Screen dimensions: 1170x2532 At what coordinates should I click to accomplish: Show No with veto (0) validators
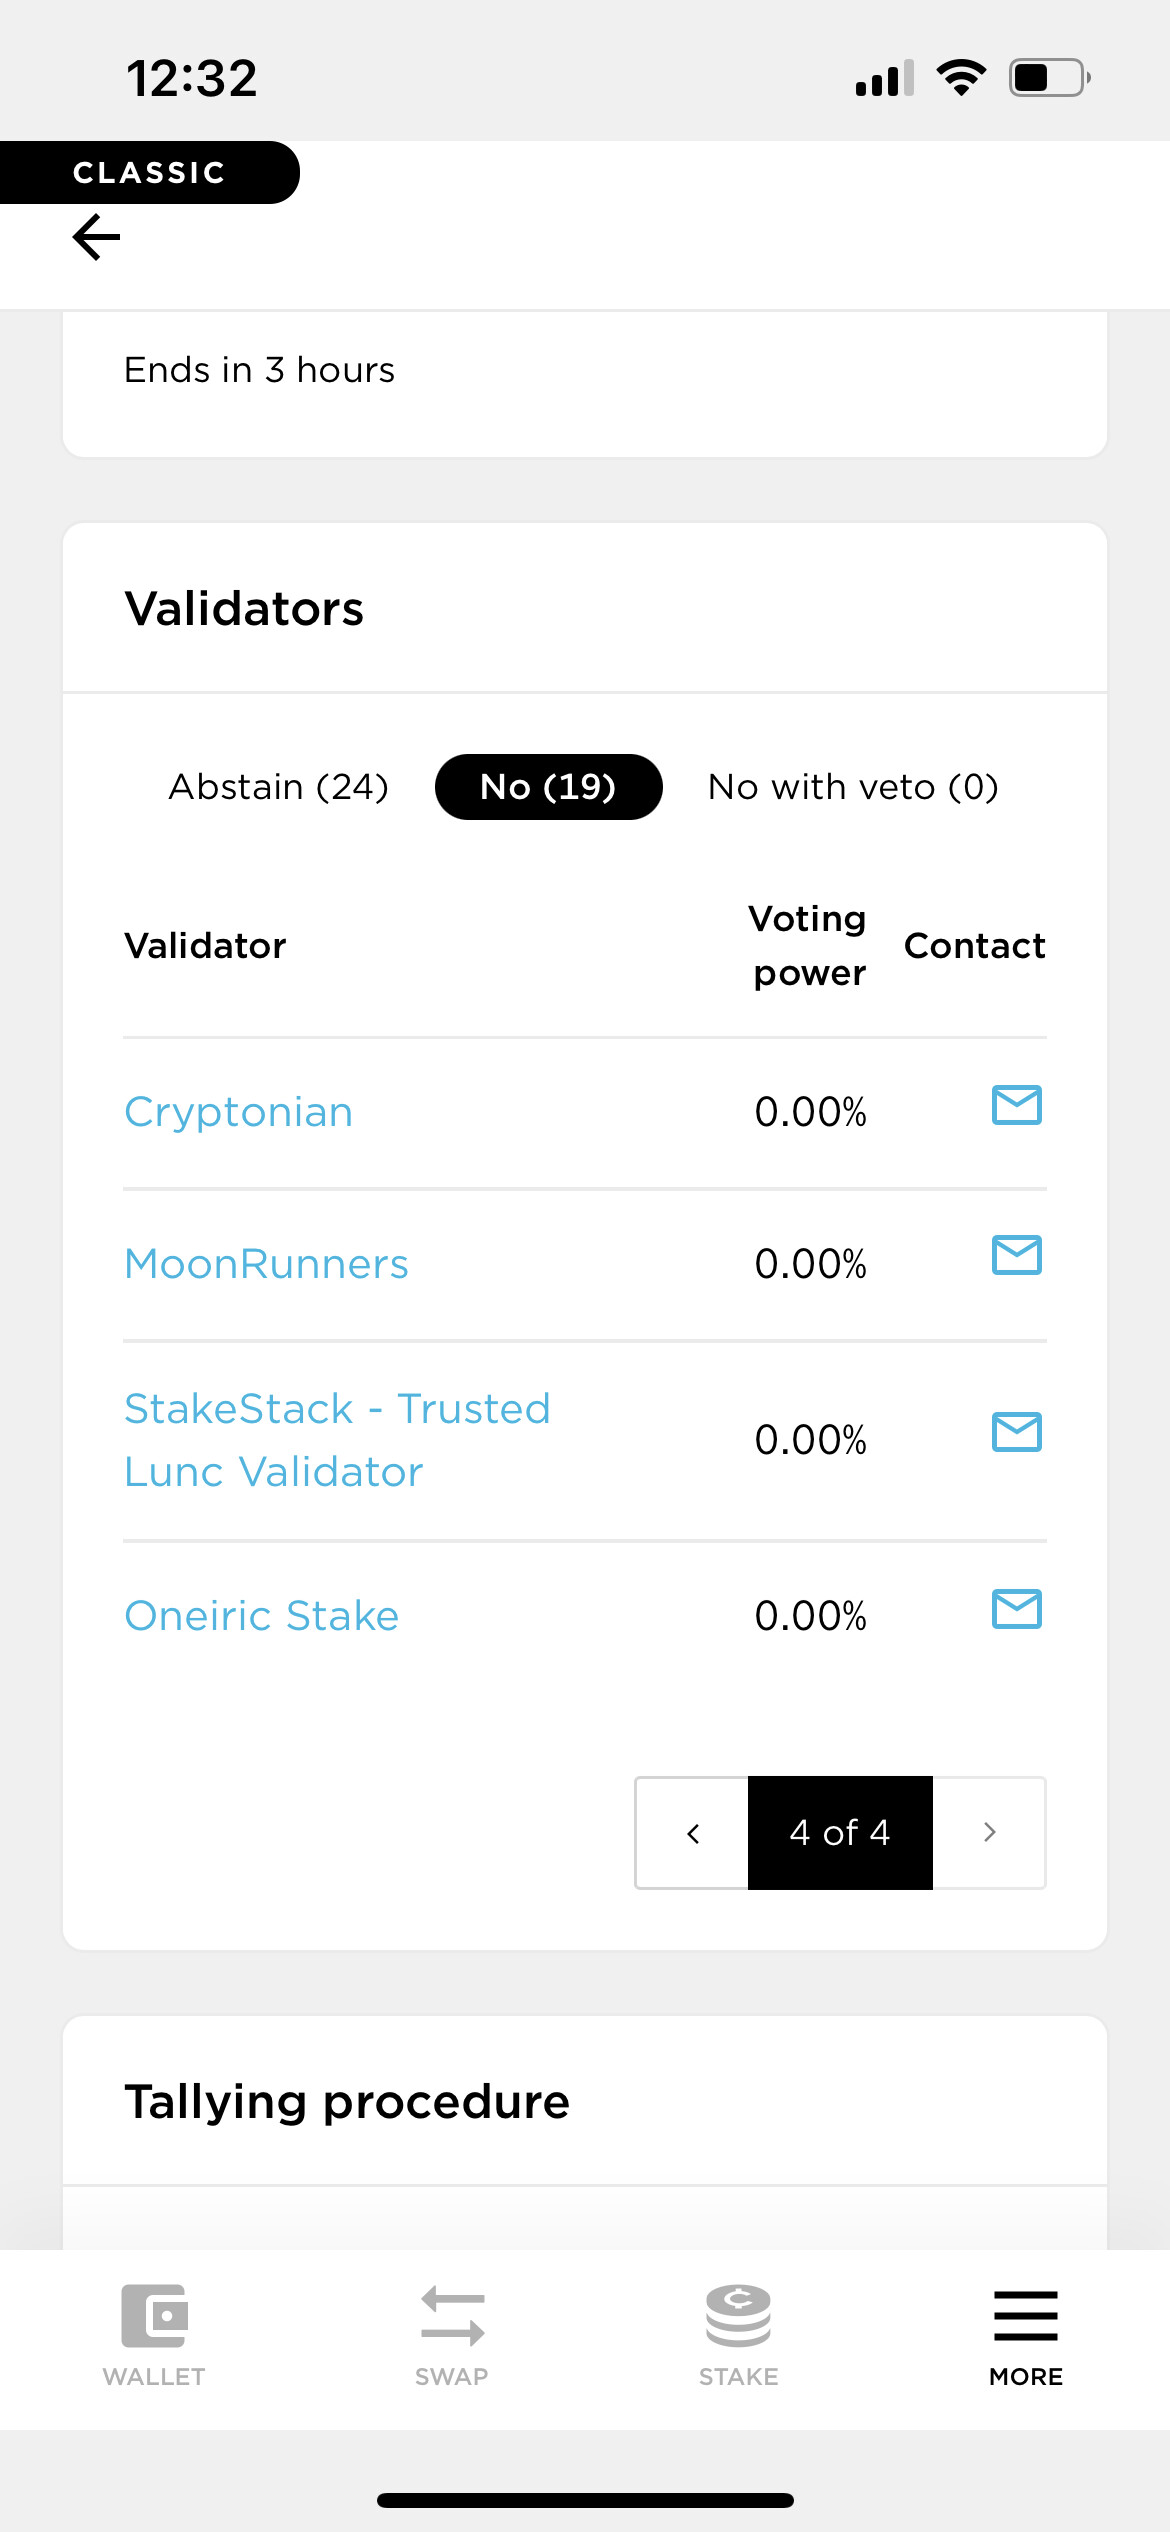point(853,787)
